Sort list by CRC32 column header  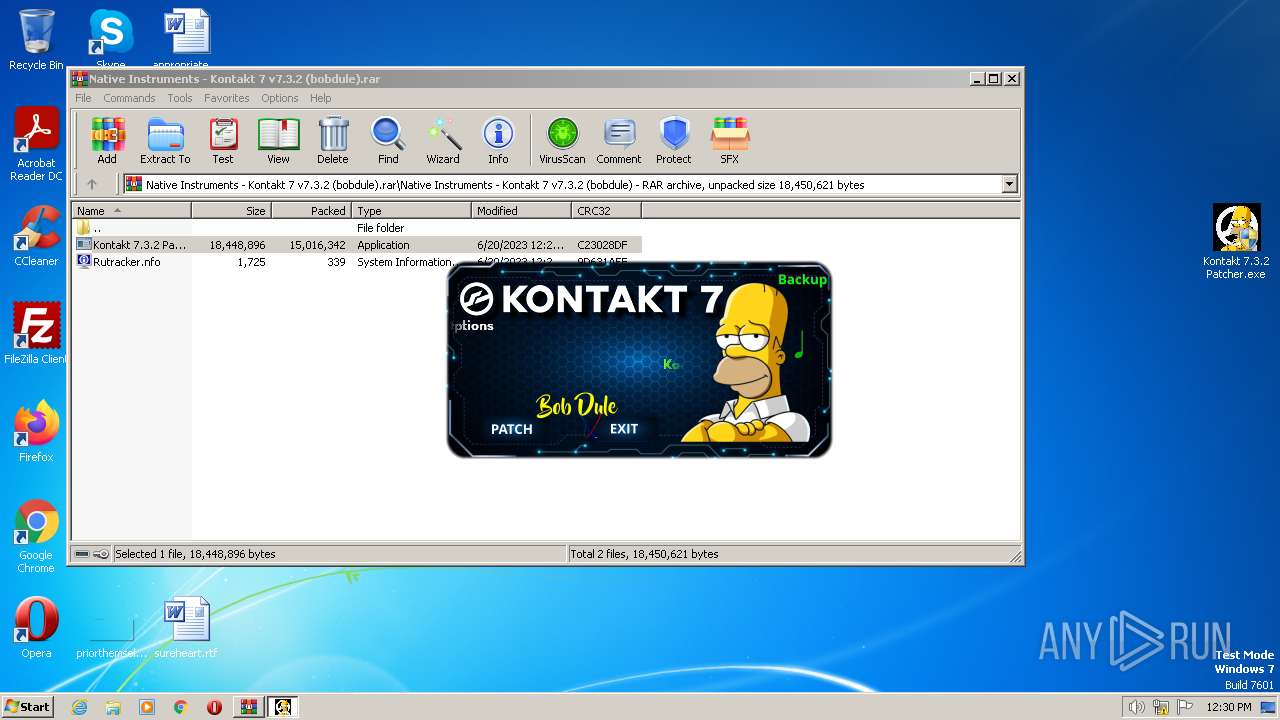pos(606,211)
